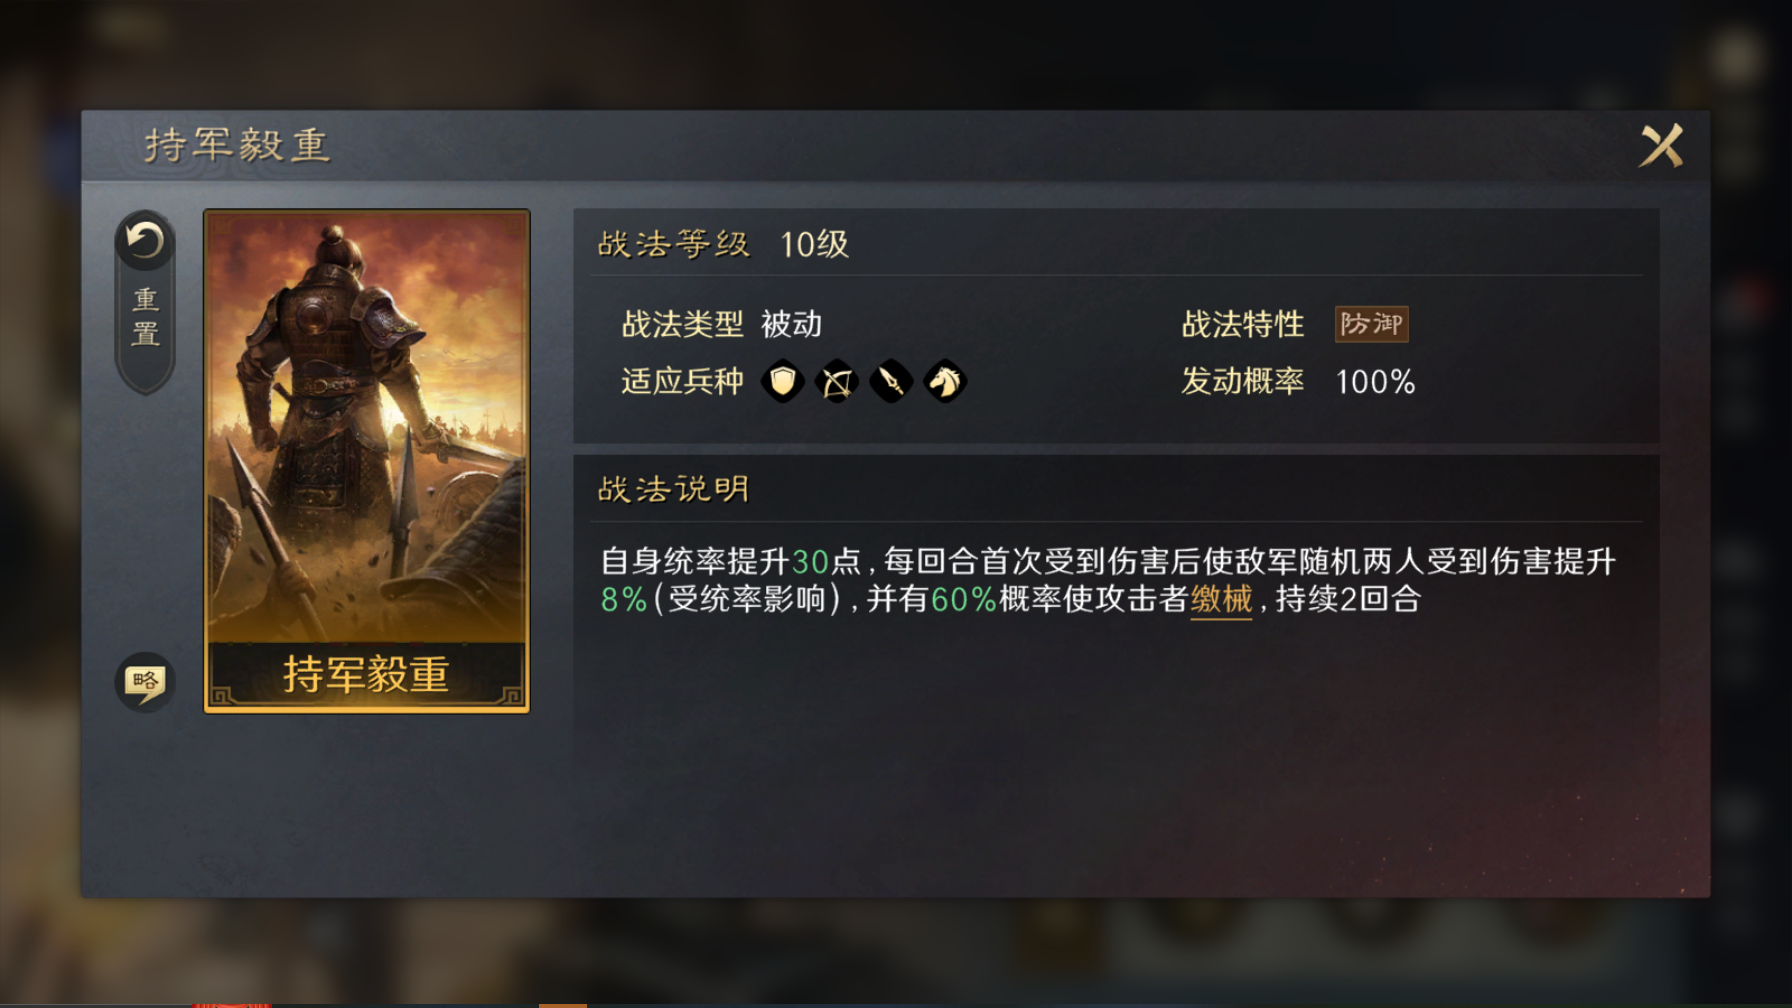Toggle the 略 brief description bubble
Viewport: 1792px width, 1008px height.
[145, 682]
